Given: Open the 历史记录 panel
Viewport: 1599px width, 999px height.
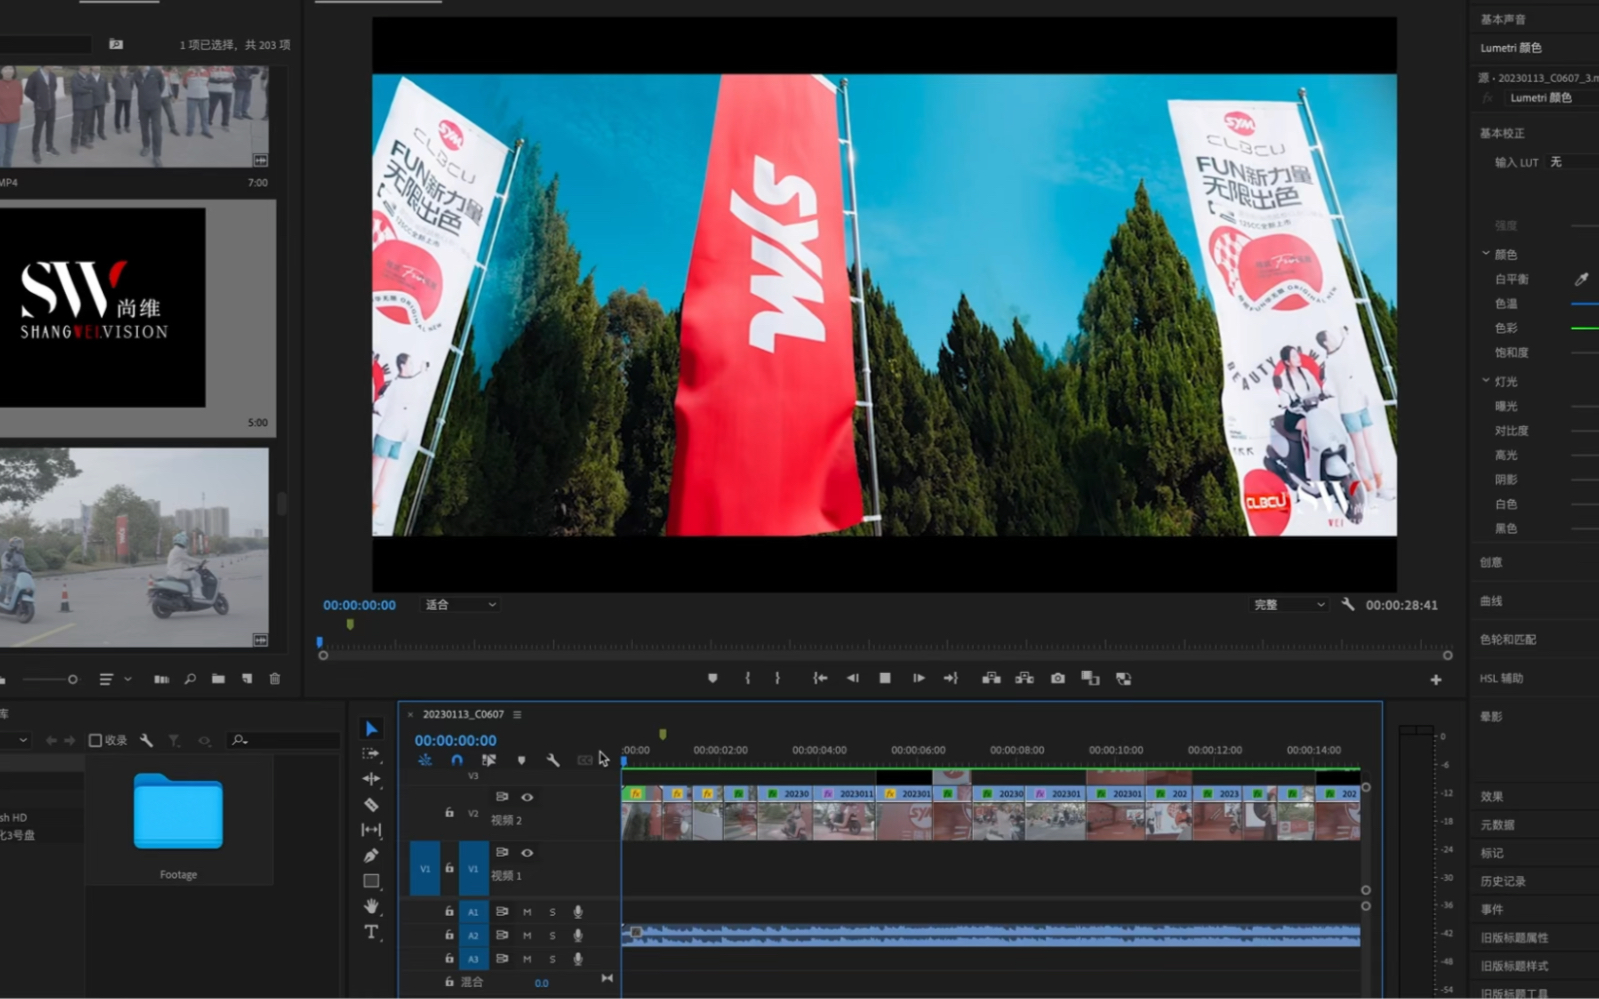Looking at the screenshot, I should click(1503, 881).
